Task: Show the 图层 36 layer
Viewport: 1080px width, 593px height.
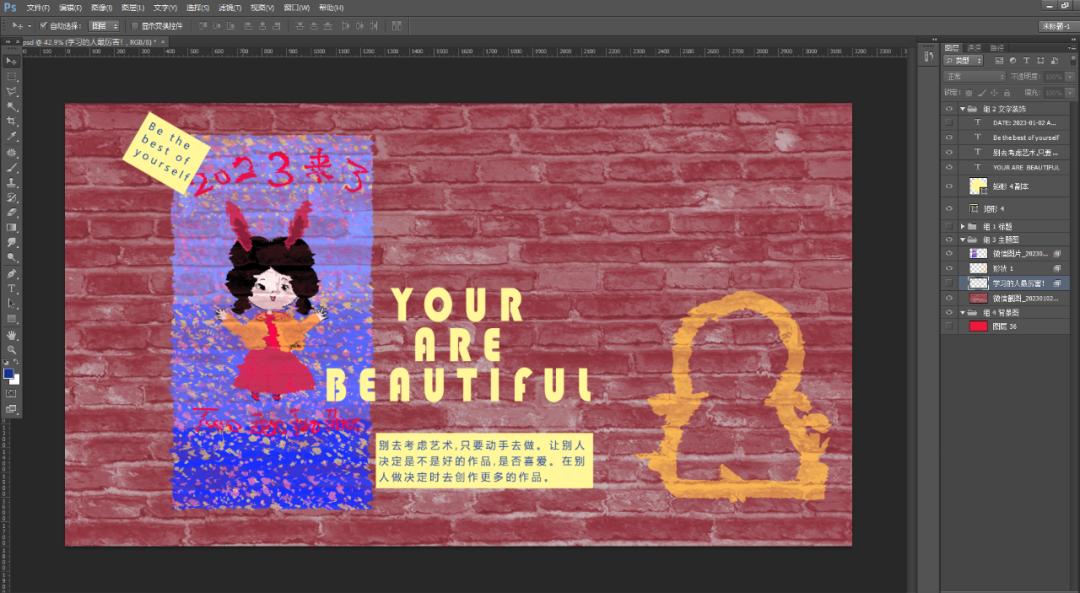Action: click(950, 326)
